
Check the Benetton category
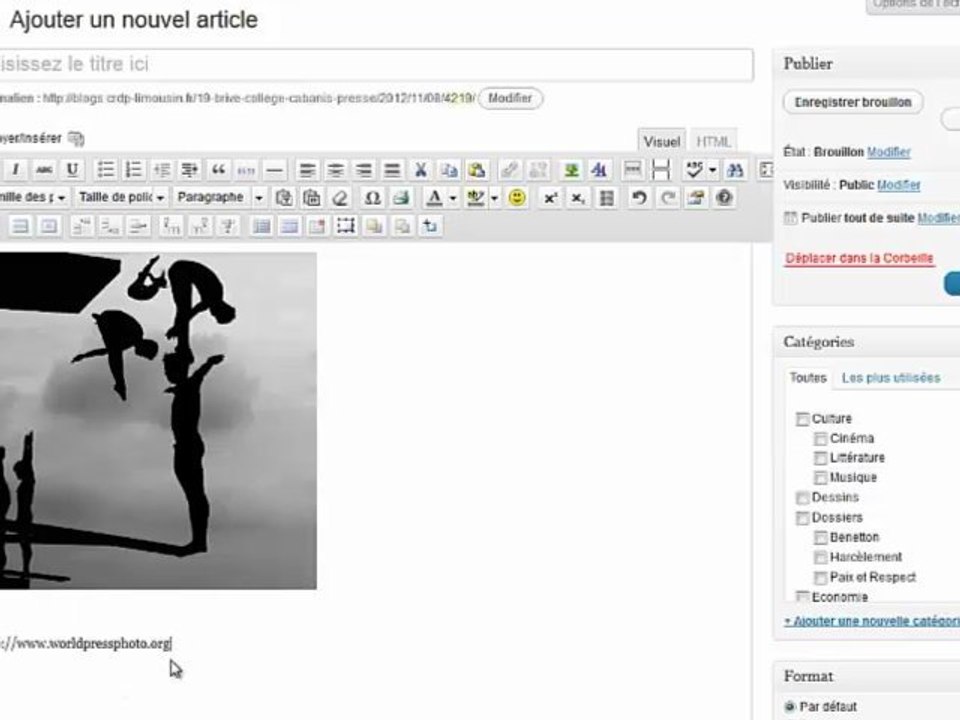(x=820, y=538)
